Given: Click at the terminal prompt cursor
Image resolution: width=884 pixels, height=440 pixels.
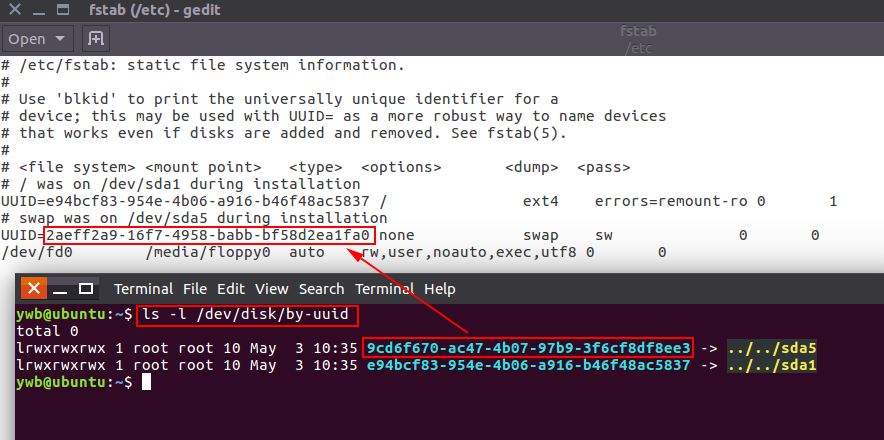Looking at the screenshot, I should pyautogui.click(x=146, y=382).
